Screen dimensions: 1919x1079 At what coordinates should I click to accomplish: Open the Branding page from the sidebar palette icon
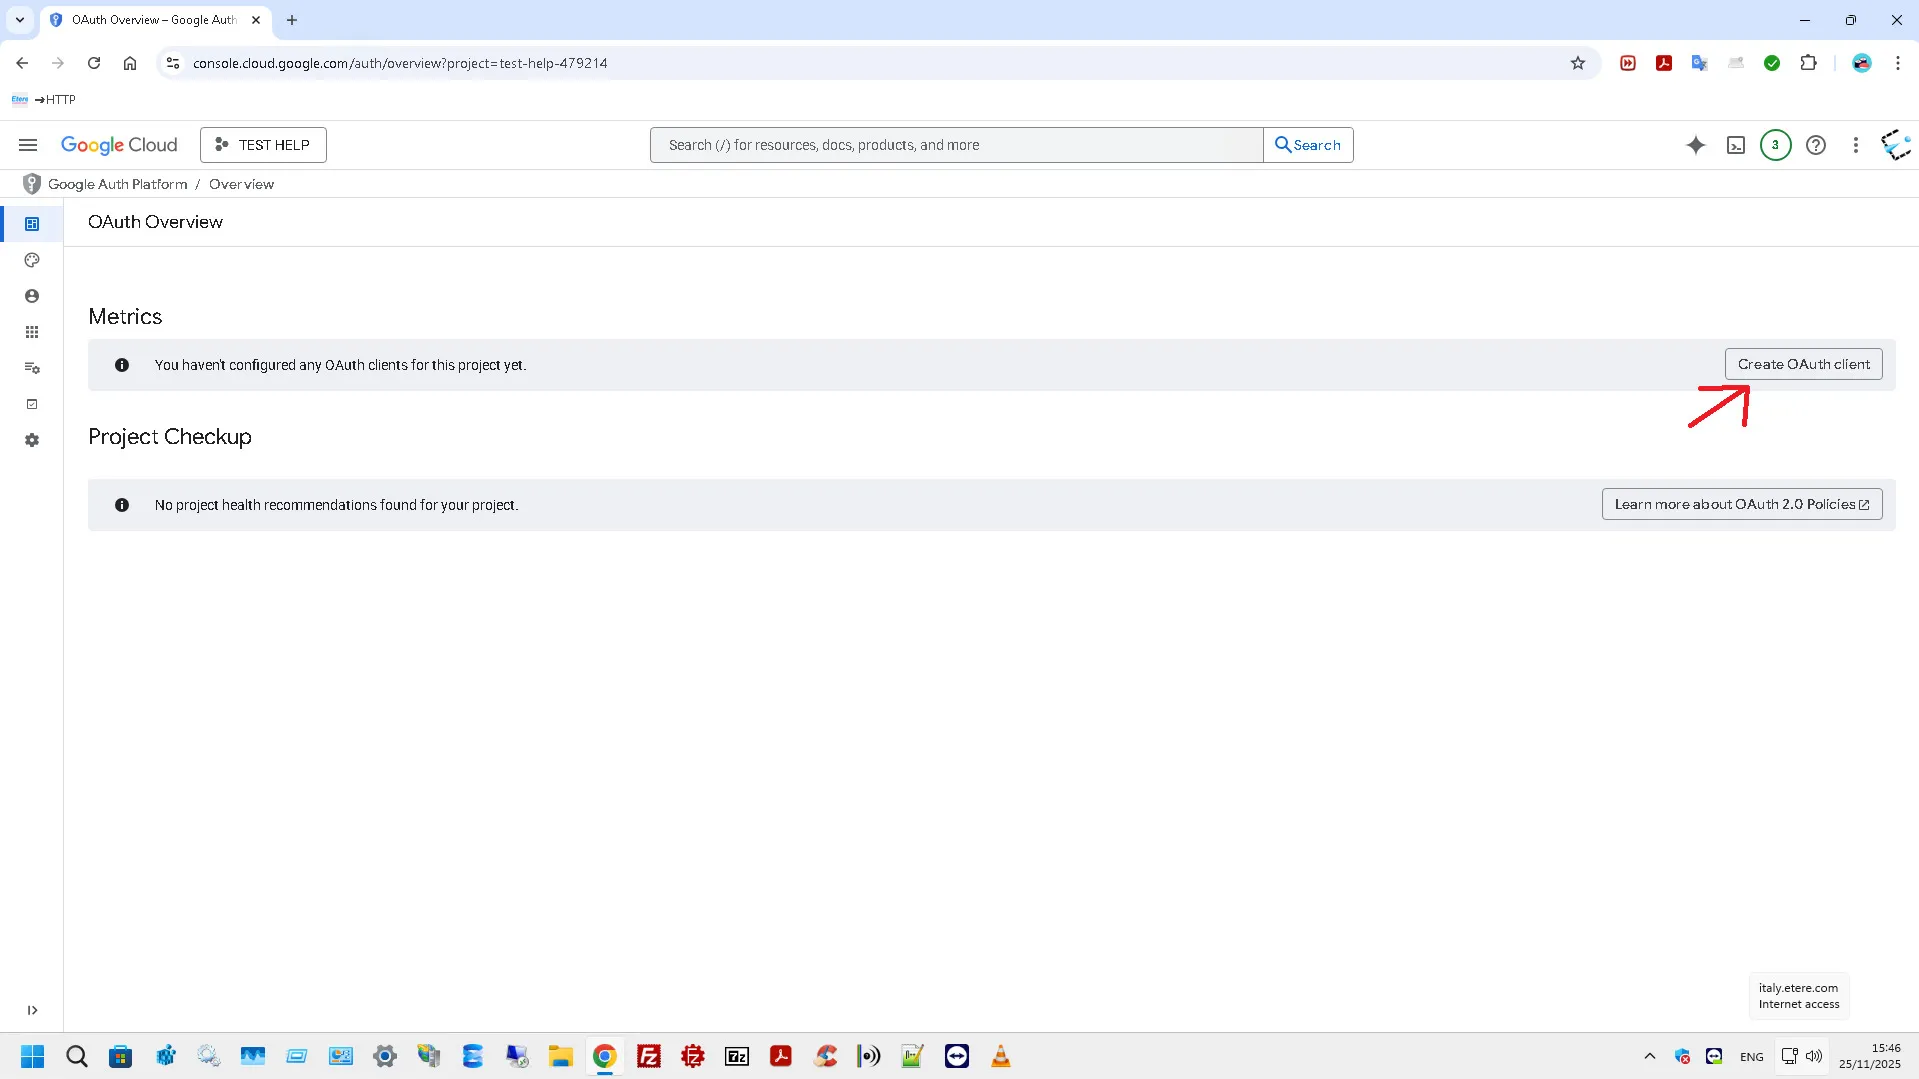(32, 260)
